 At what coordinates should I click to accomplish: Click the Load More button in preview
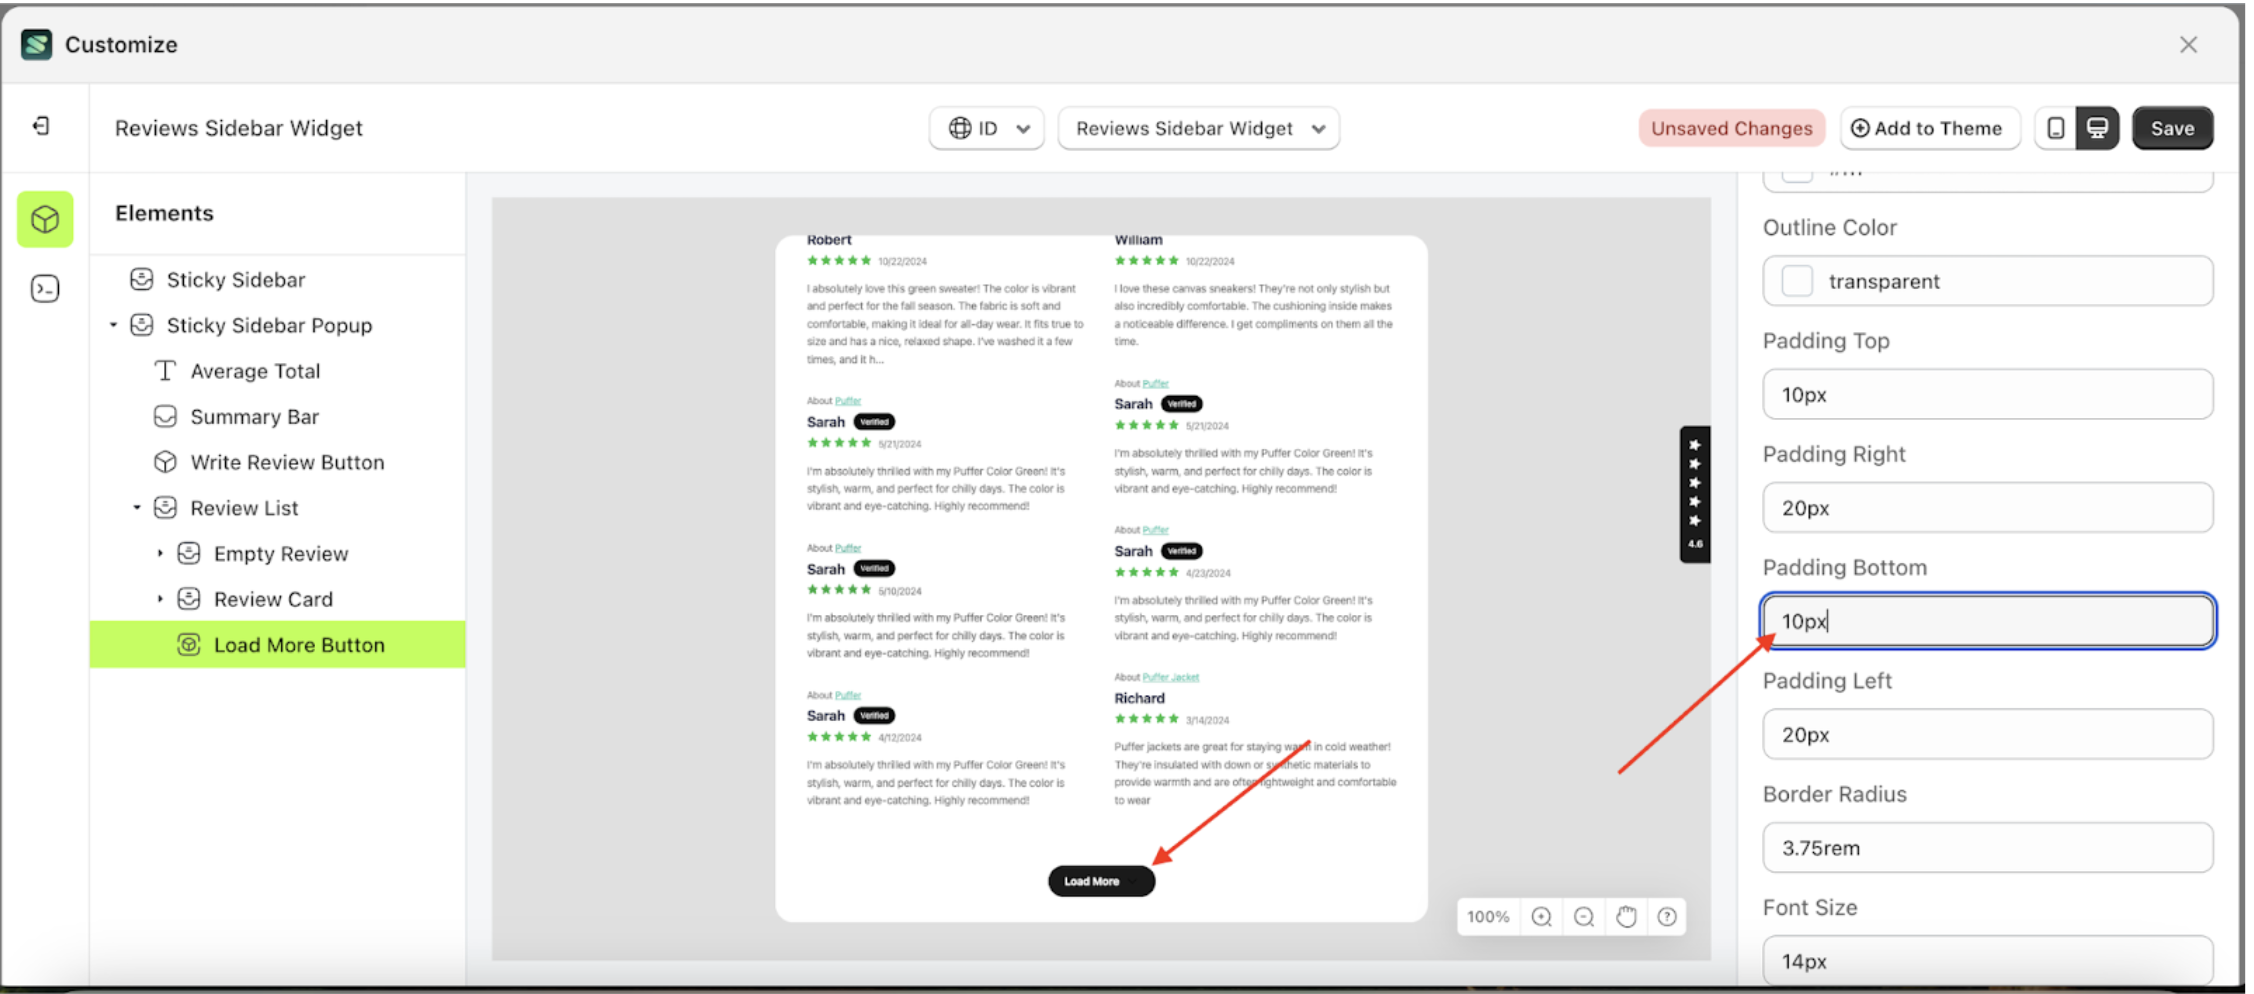click(x=1100, y=881)
